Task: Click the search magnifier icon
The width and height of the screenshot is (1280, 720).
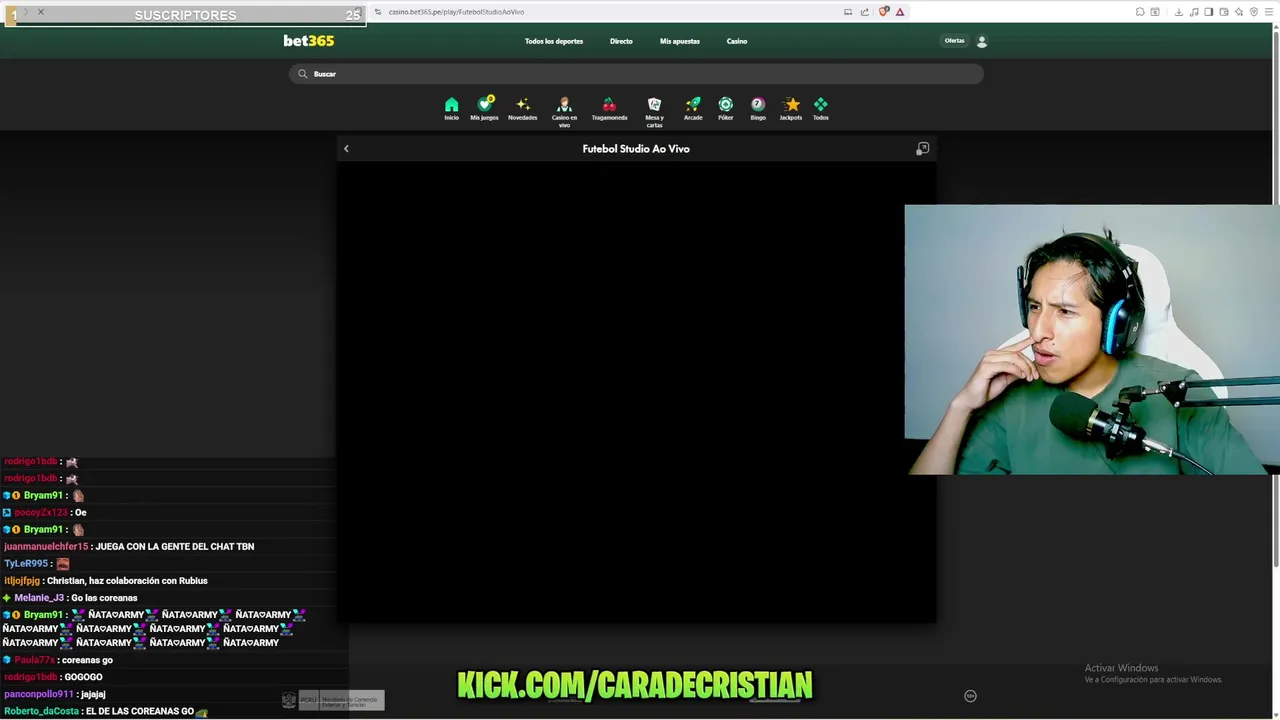Action: pos(303,74)
